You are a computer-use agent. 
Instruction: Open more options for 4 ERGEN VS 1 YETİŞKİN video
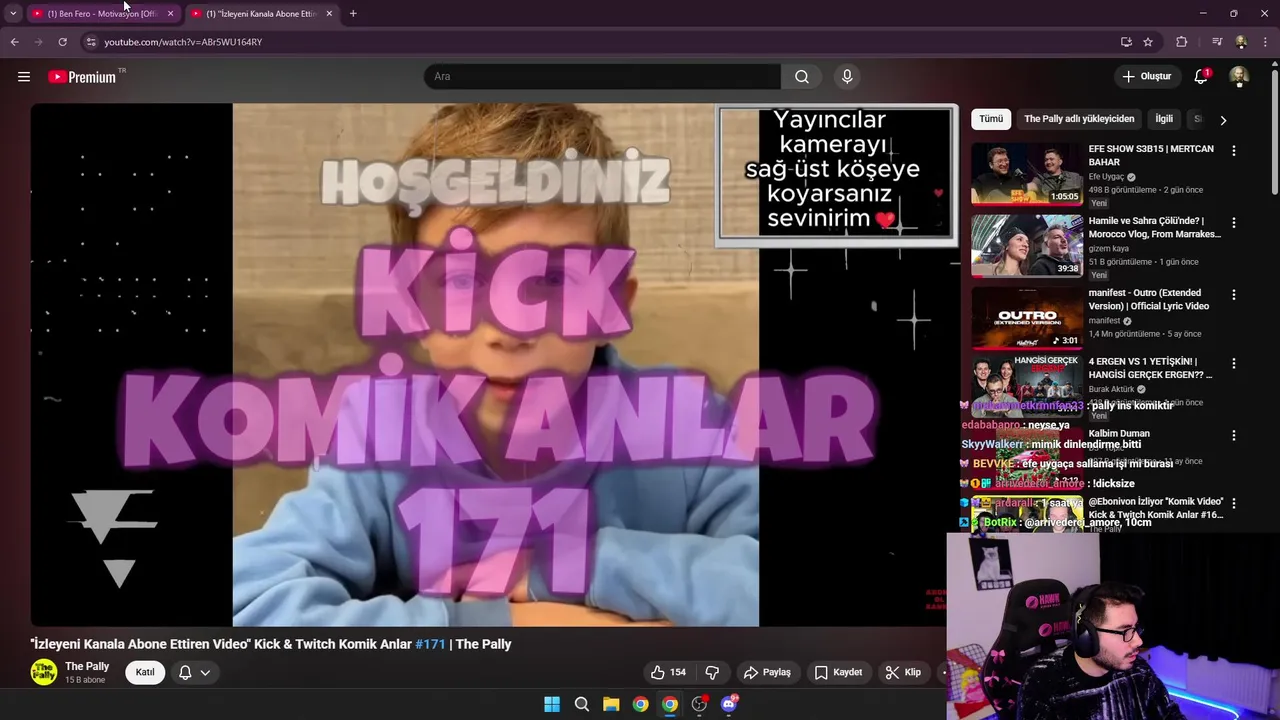click(x=1233, y=363)
